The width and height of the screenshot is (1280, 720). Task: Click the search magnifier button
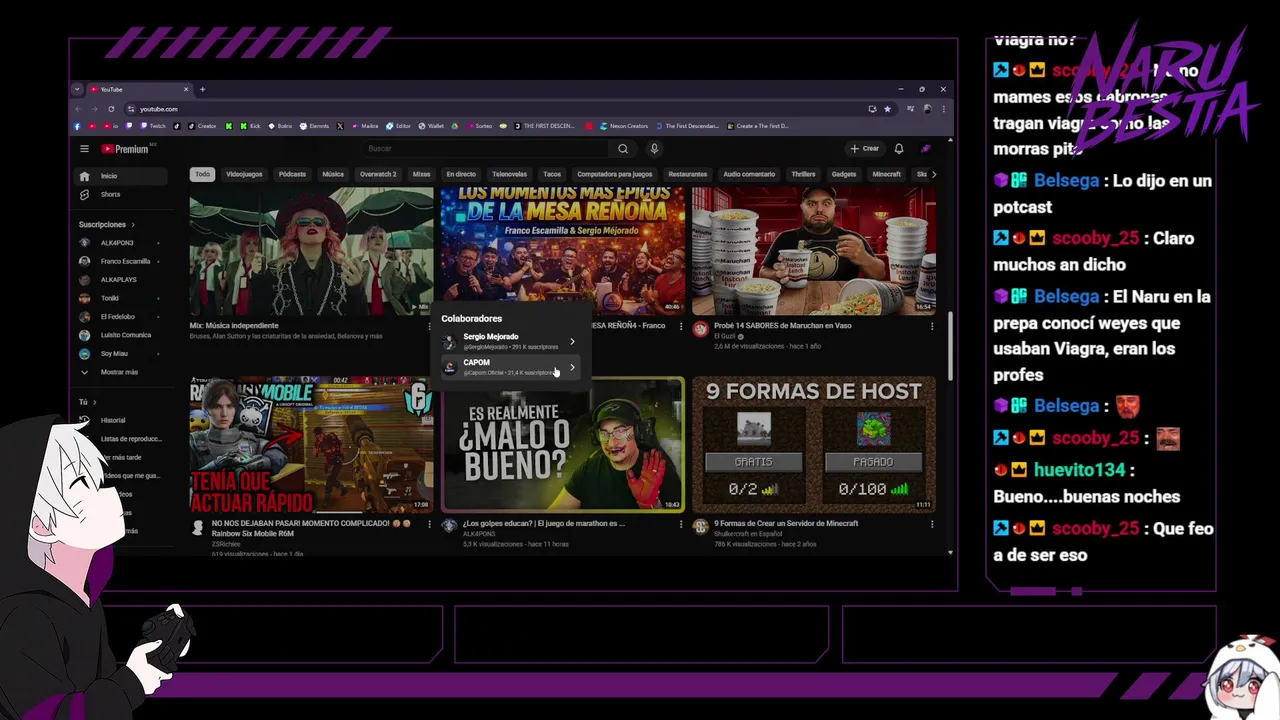point(623,149)
